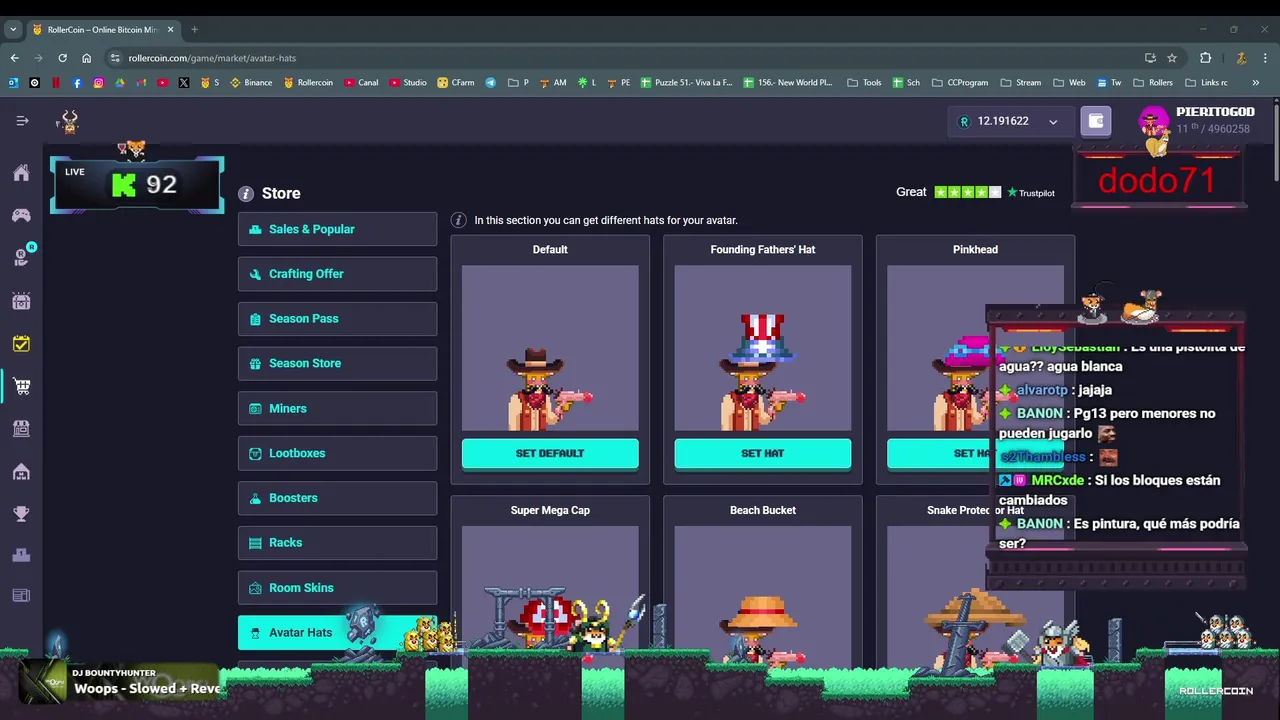This screenshot has height=720, width=1280.
Task: Open the ranking podium sidebar icon
Action: (21, 555)
